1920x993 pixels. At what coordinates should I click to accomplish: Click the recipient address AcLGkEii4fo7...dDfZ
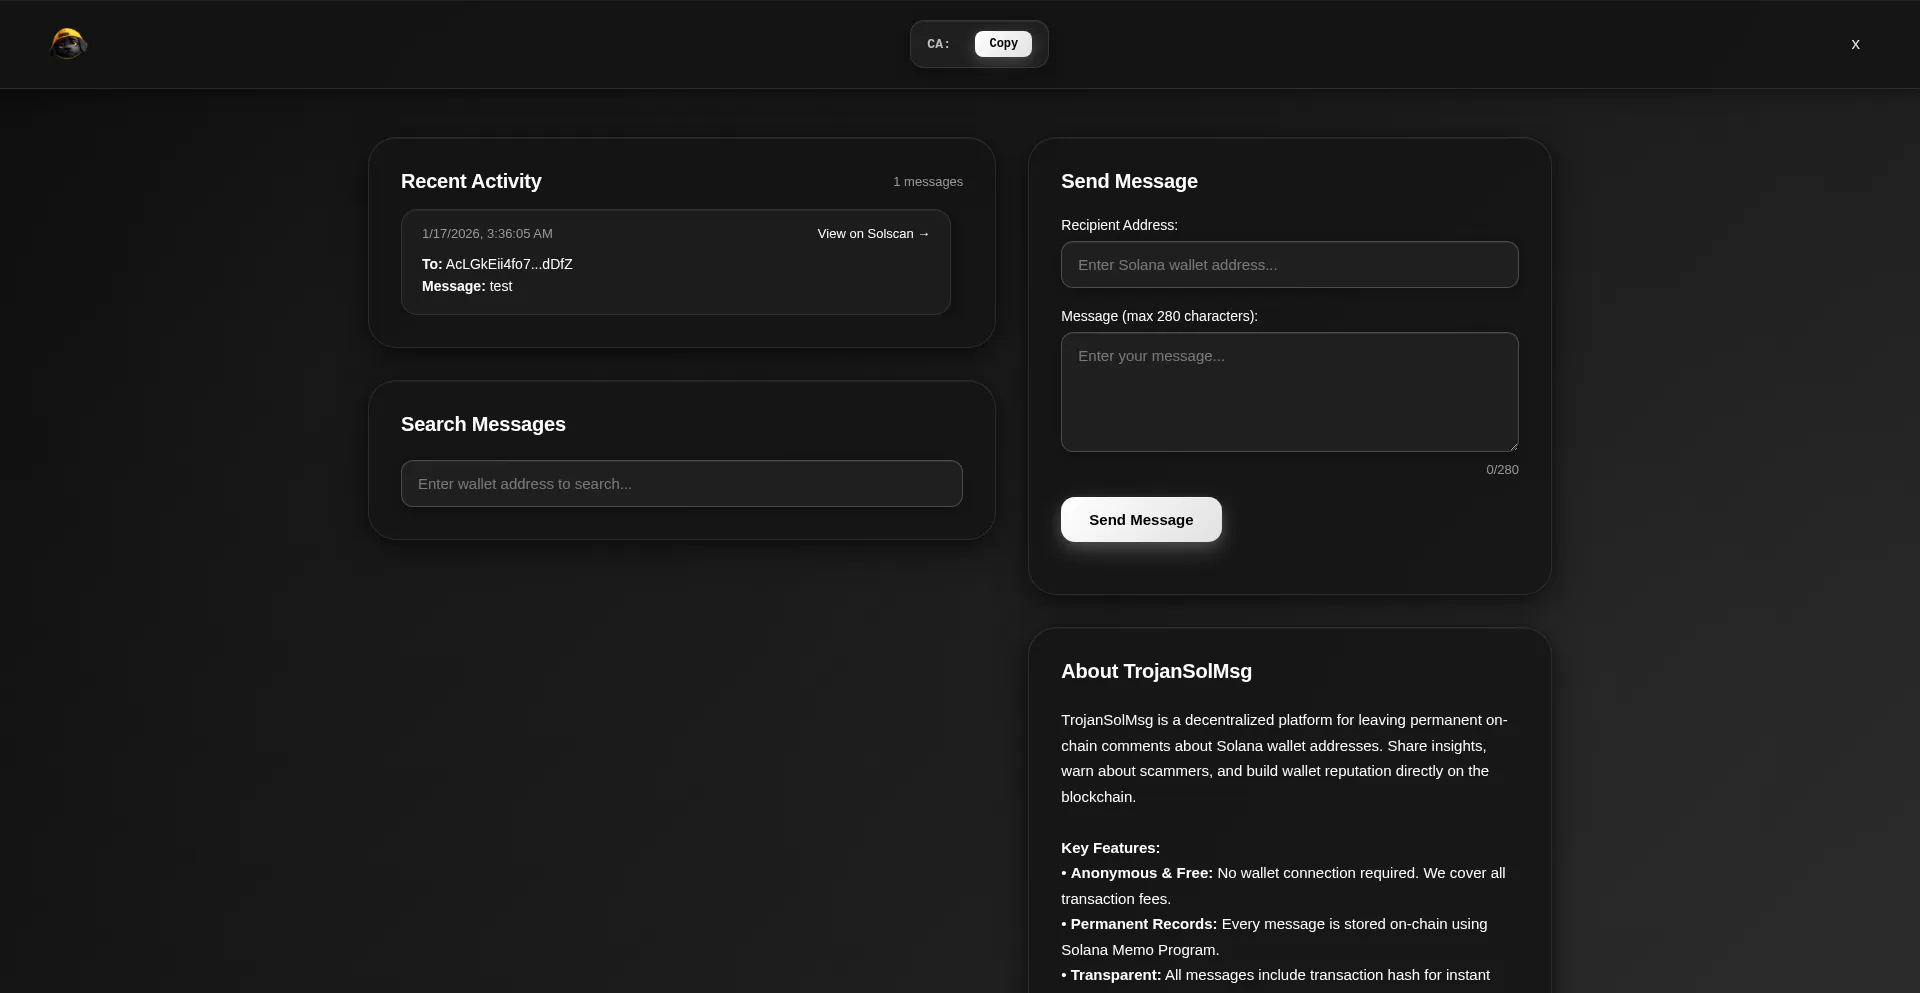click(x=508, y=264)
